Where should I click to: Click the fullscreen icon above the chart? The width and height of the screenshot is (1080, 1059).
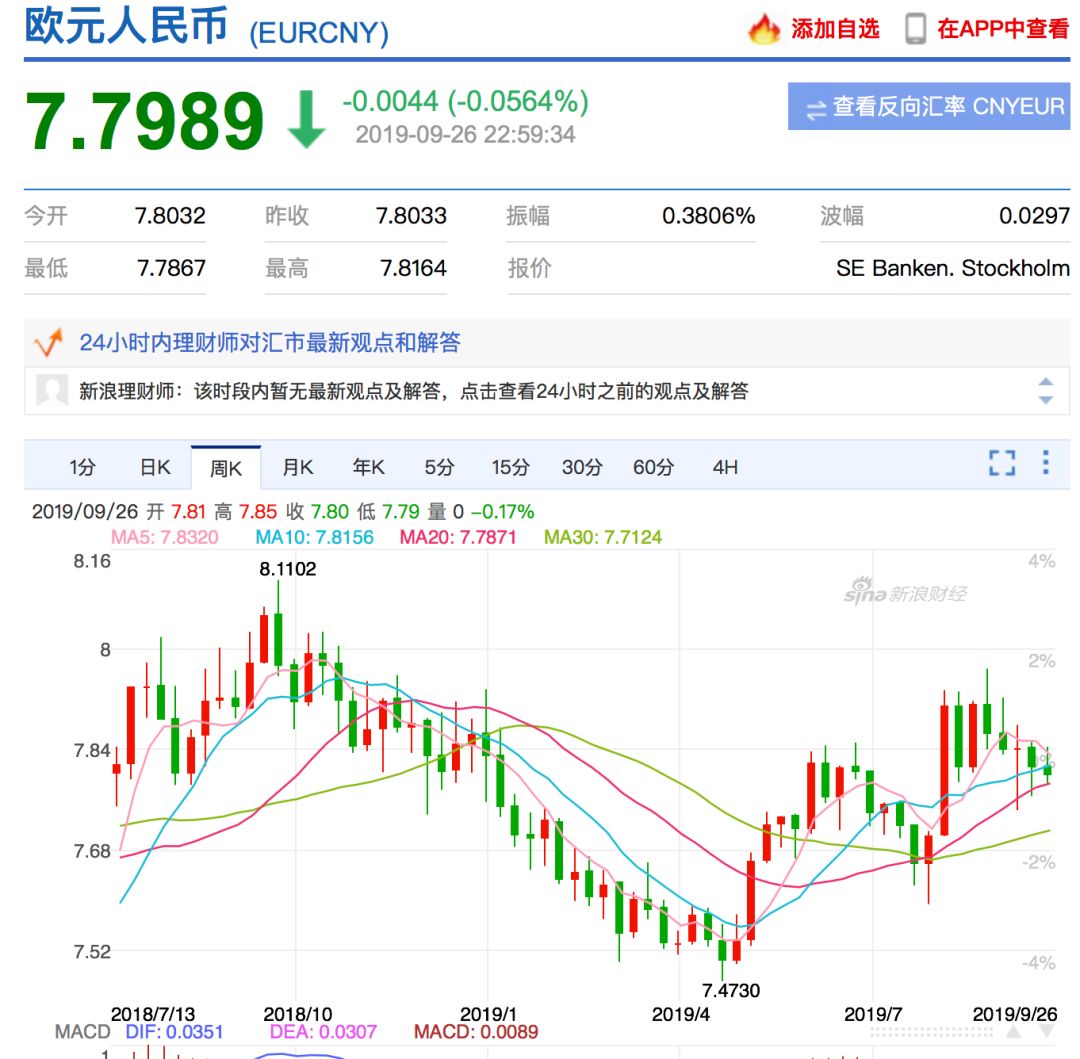point(1001,464)
